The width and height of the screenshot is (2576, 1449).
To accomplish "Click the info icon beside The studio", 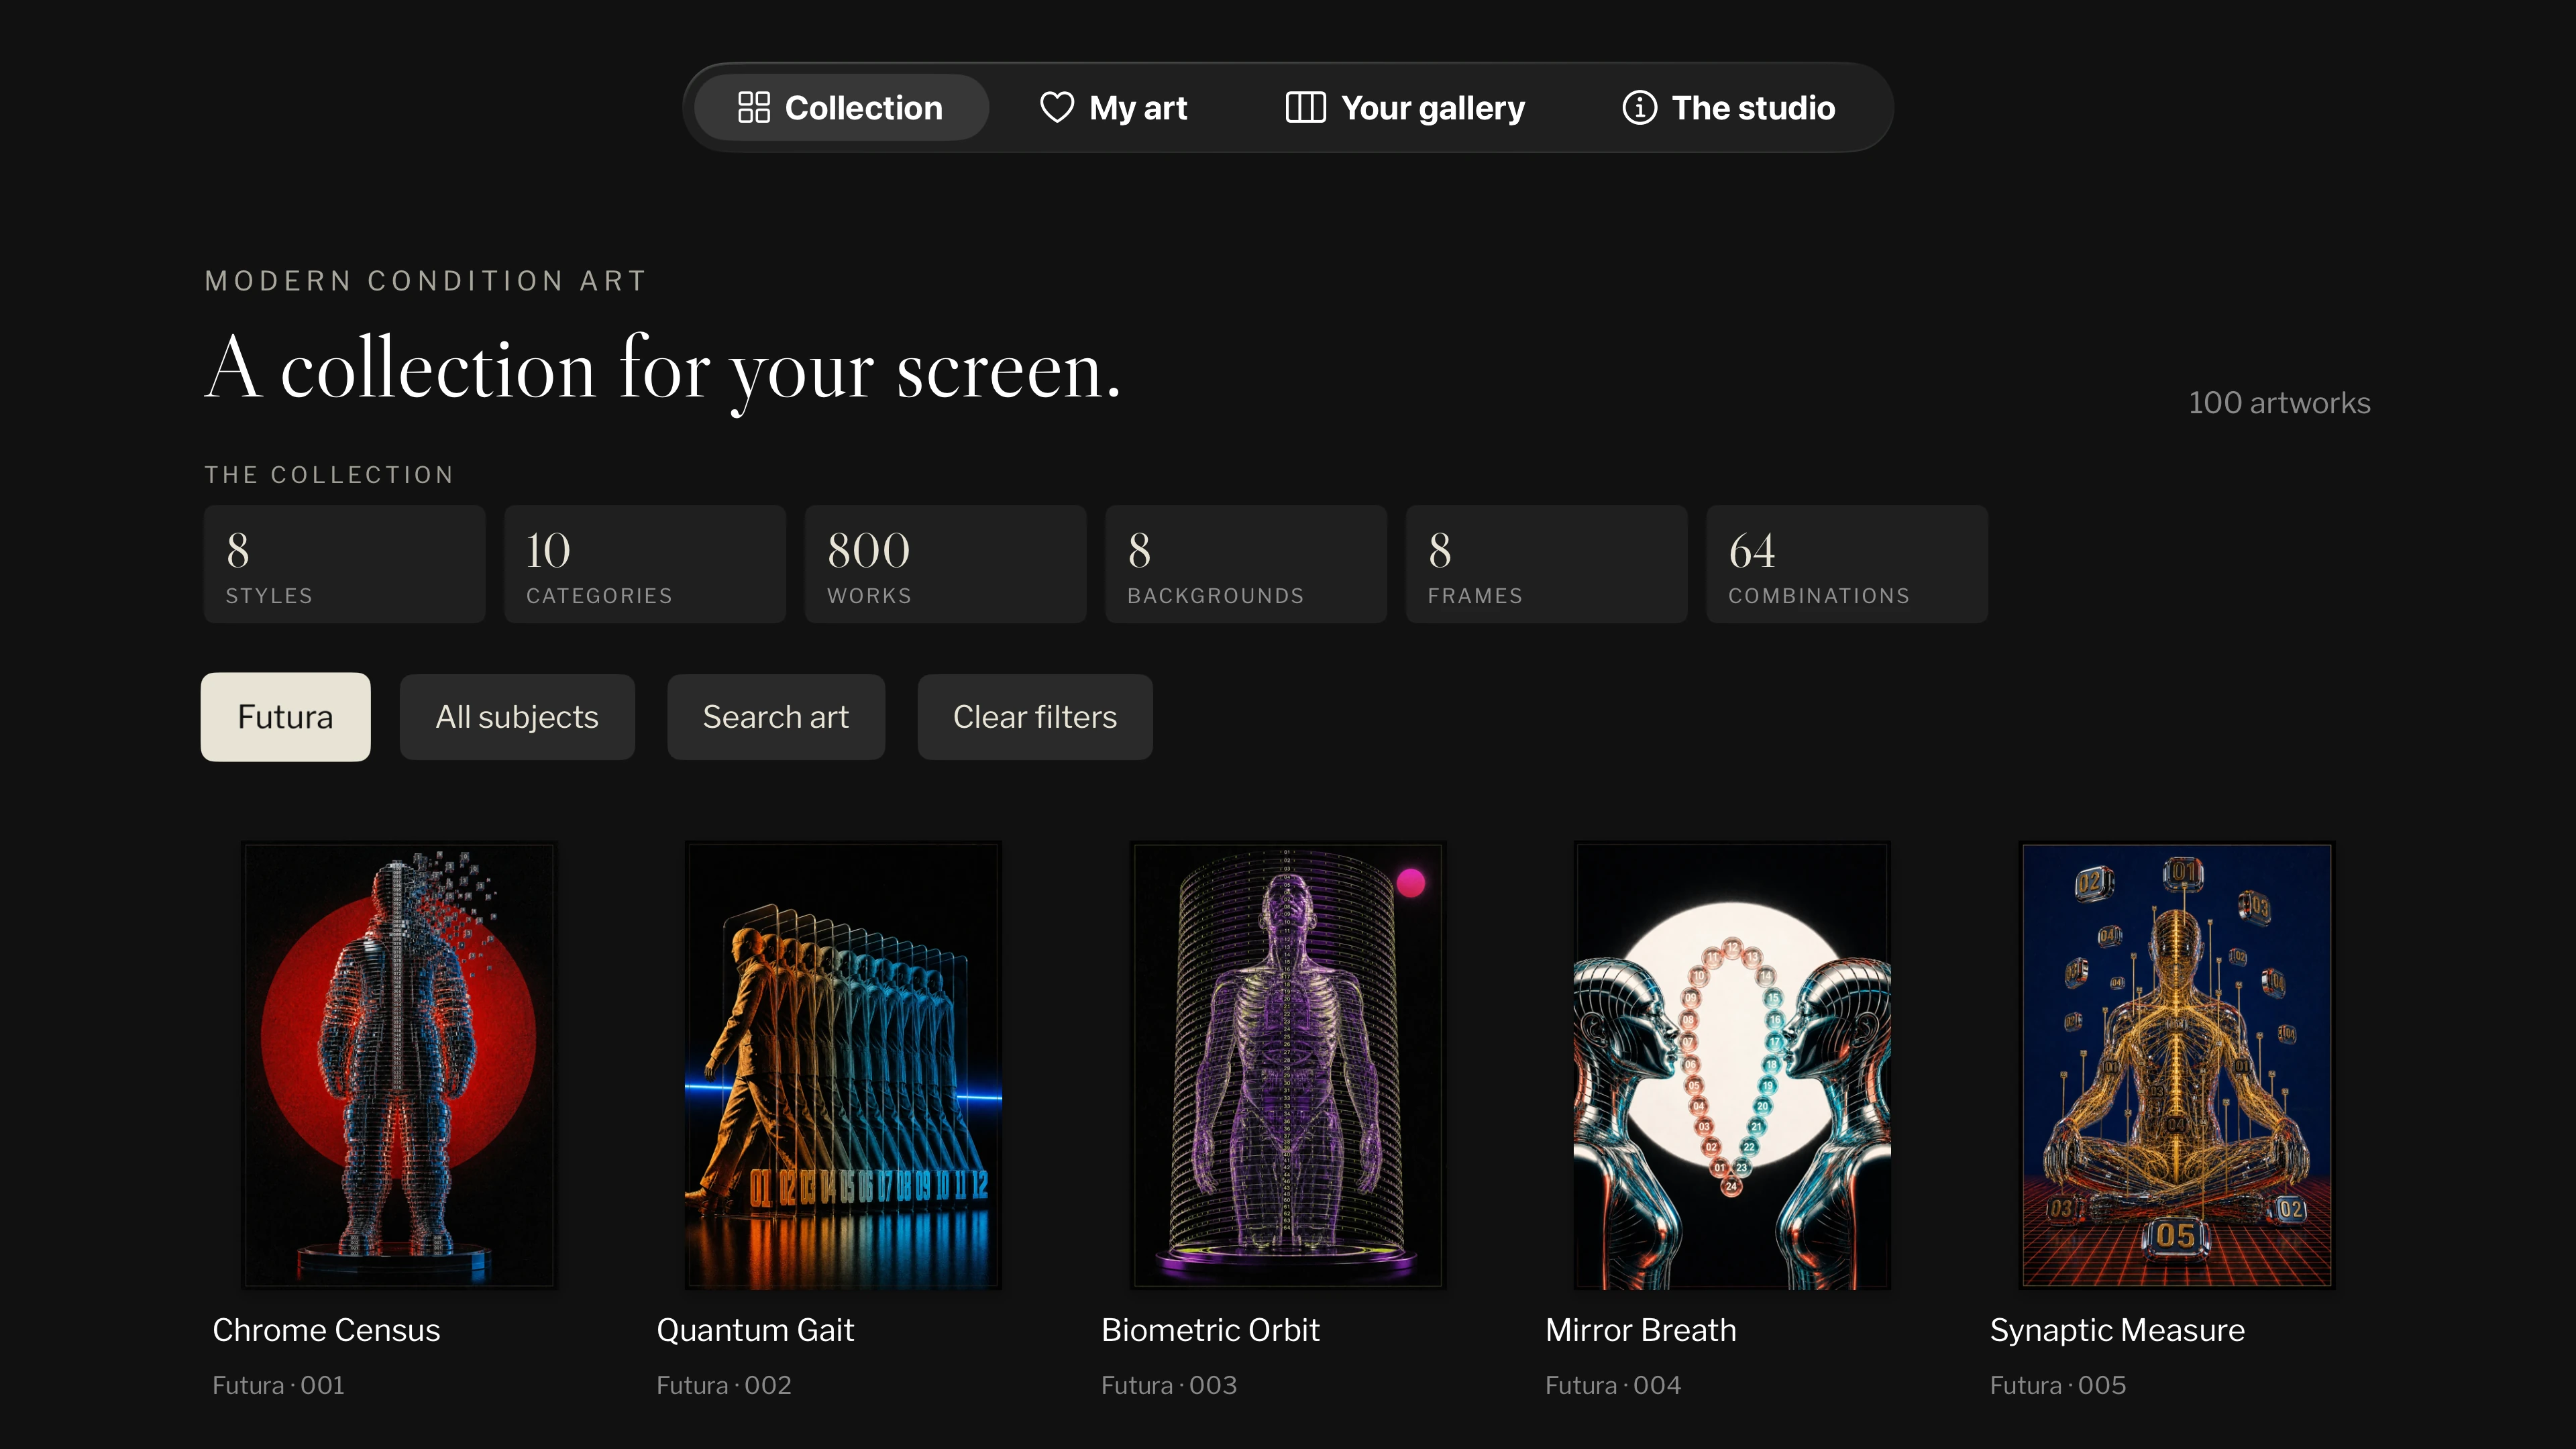I will pyautogui.click(x=1639, y=107).
